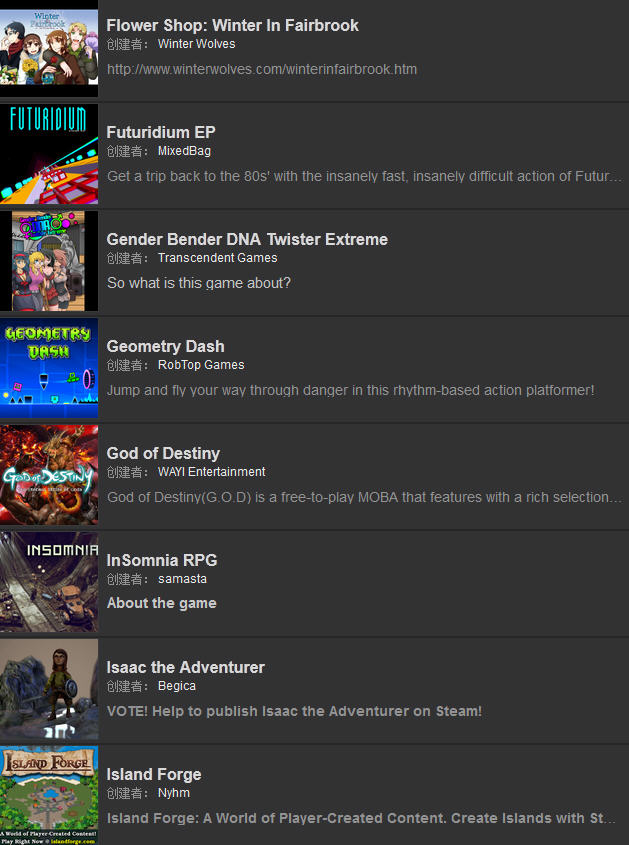Open the Geometry Dash thumbnail image
Image resolution: width=629 pixels, height=845 pixels.
49,368
